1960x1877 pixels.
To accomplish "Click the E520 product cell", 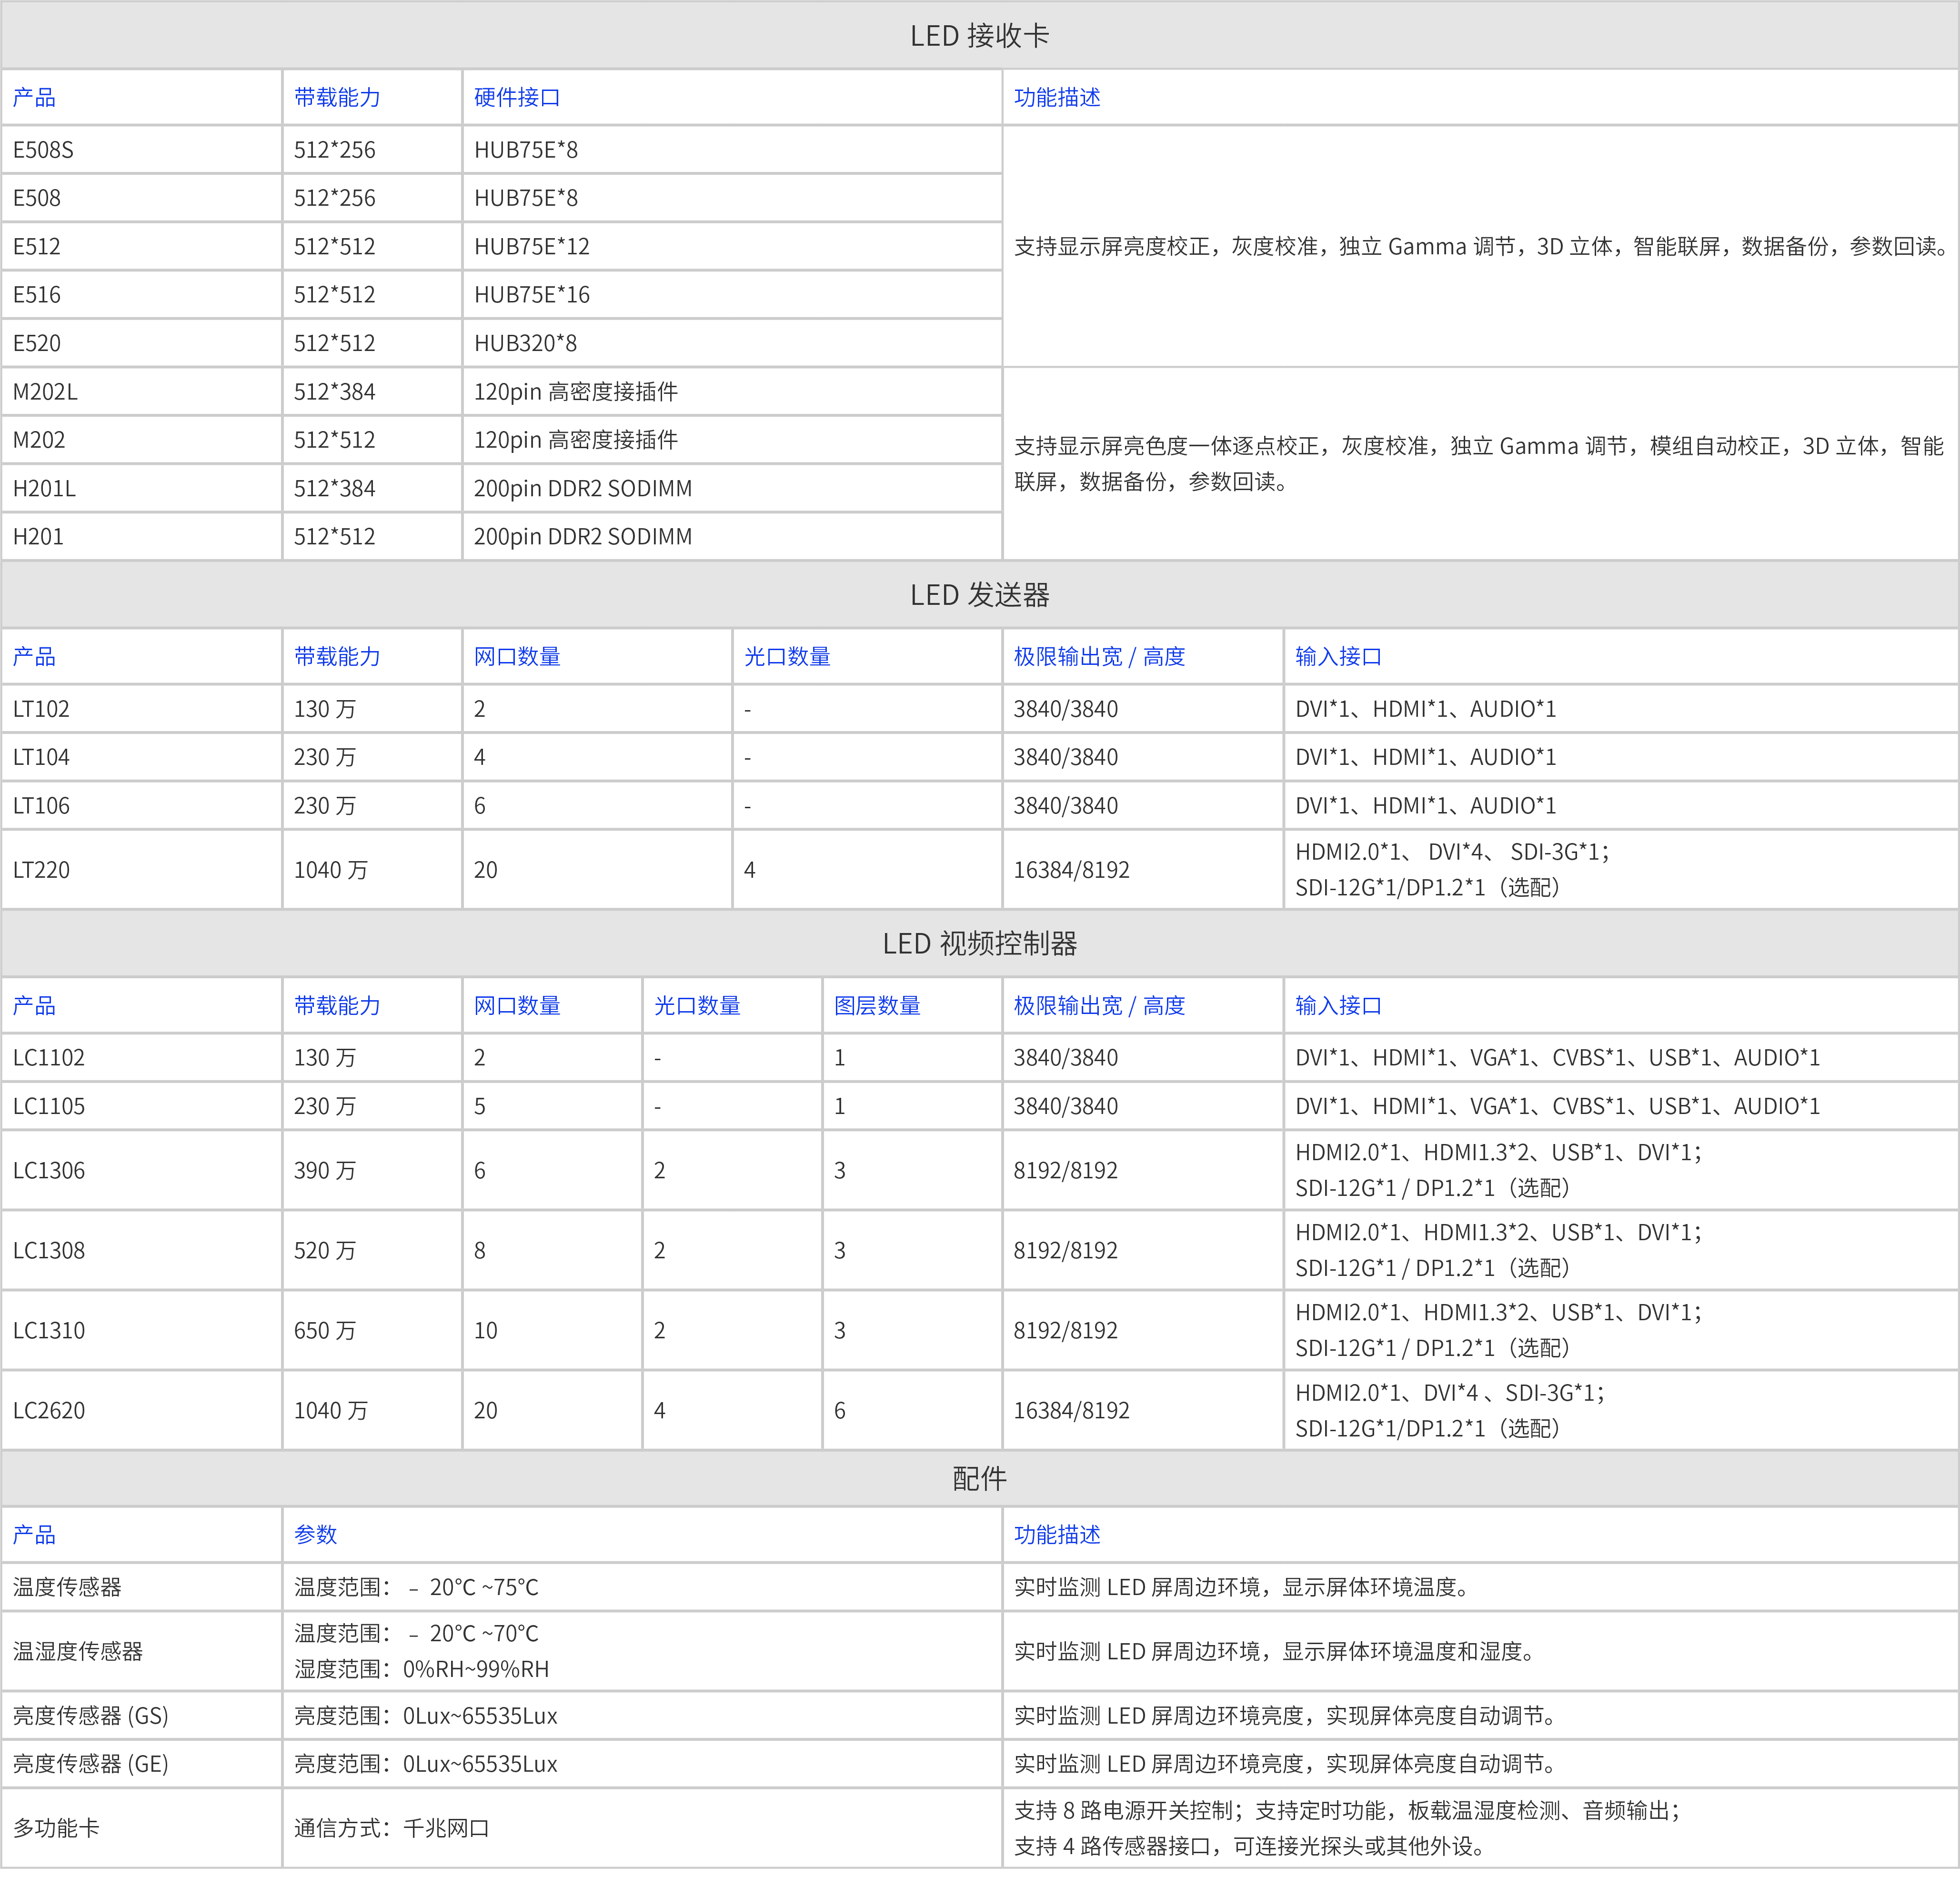I will tap(142, 343).
